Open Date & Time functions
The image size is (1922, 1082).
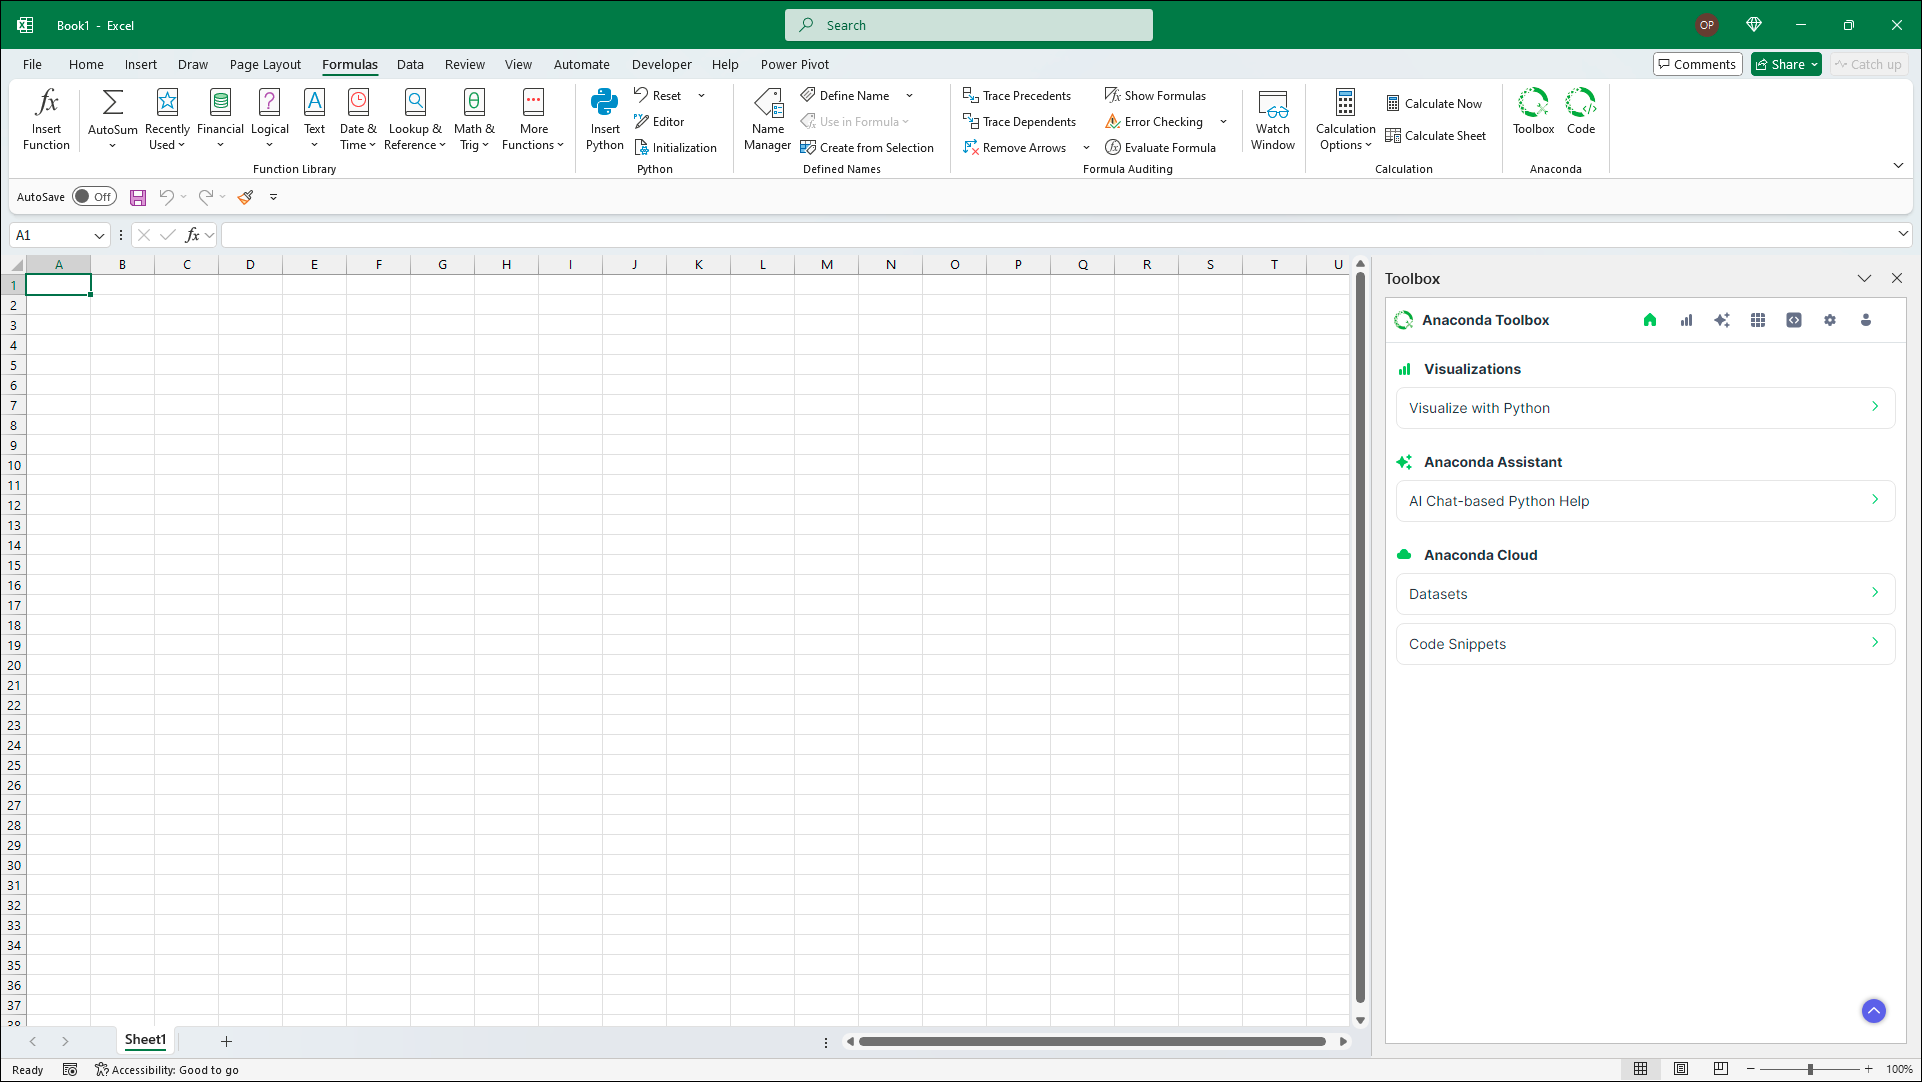click(358, 119)
